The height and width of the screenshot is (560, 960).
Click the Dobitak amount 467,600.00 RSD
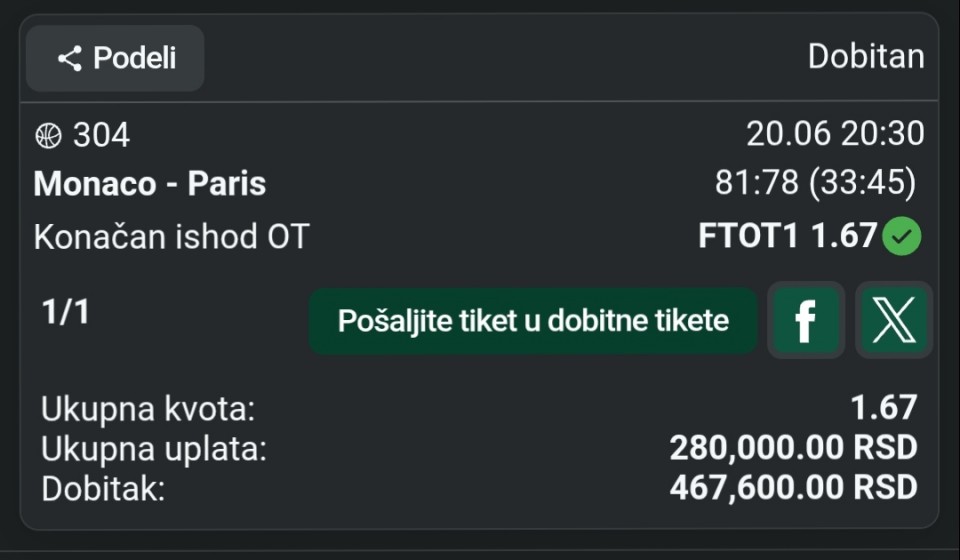pos(793,488)
